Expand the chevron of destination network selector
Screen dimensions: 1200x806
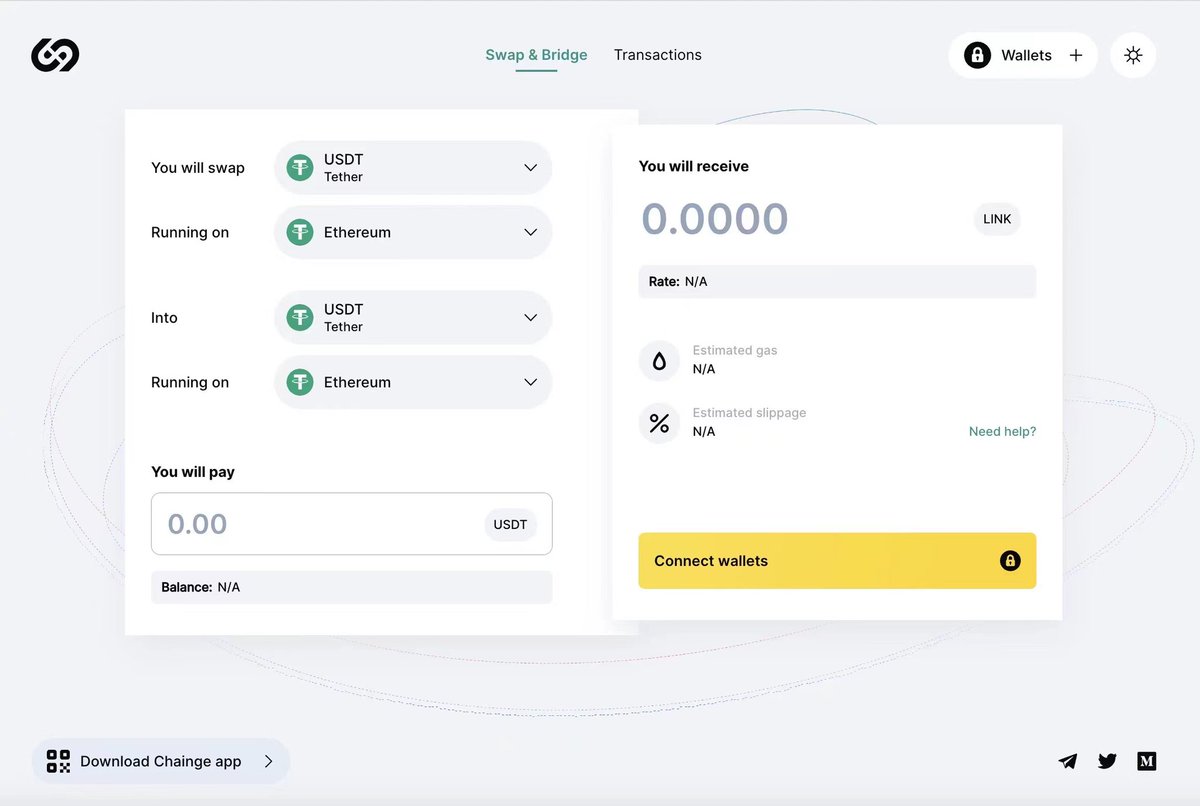coord(531,382)
